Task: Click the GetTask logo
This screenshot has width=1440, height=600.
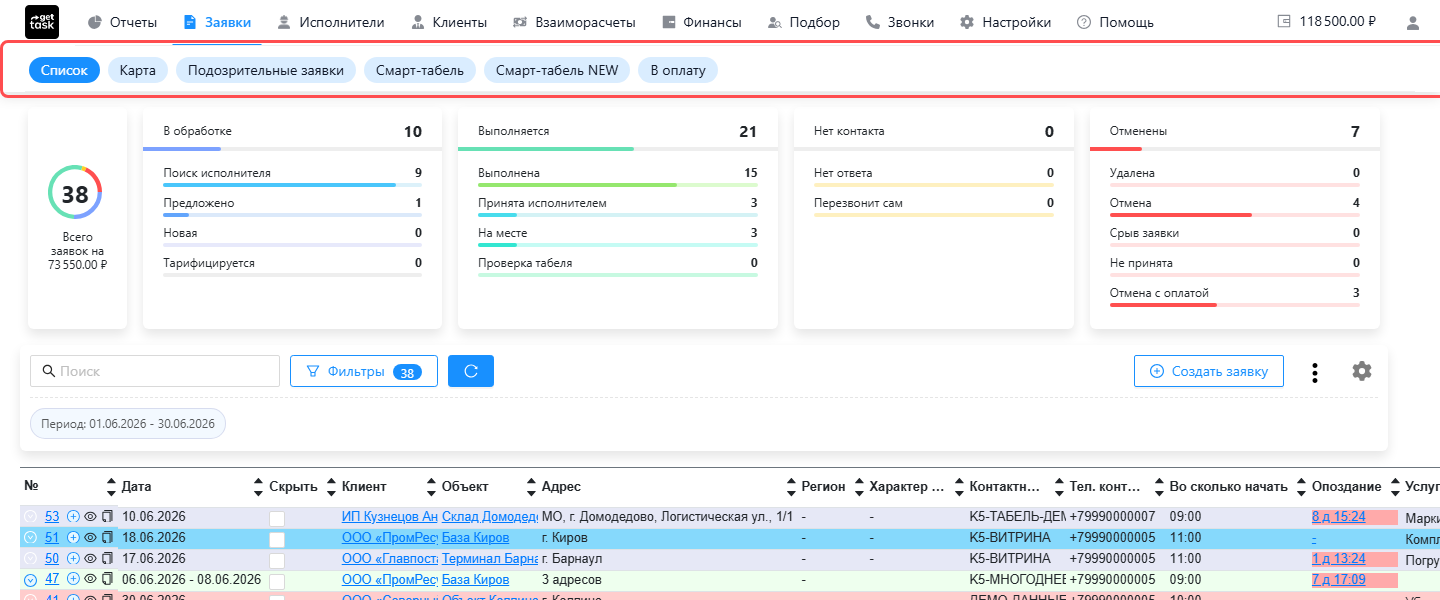Action: pos(42,21)
